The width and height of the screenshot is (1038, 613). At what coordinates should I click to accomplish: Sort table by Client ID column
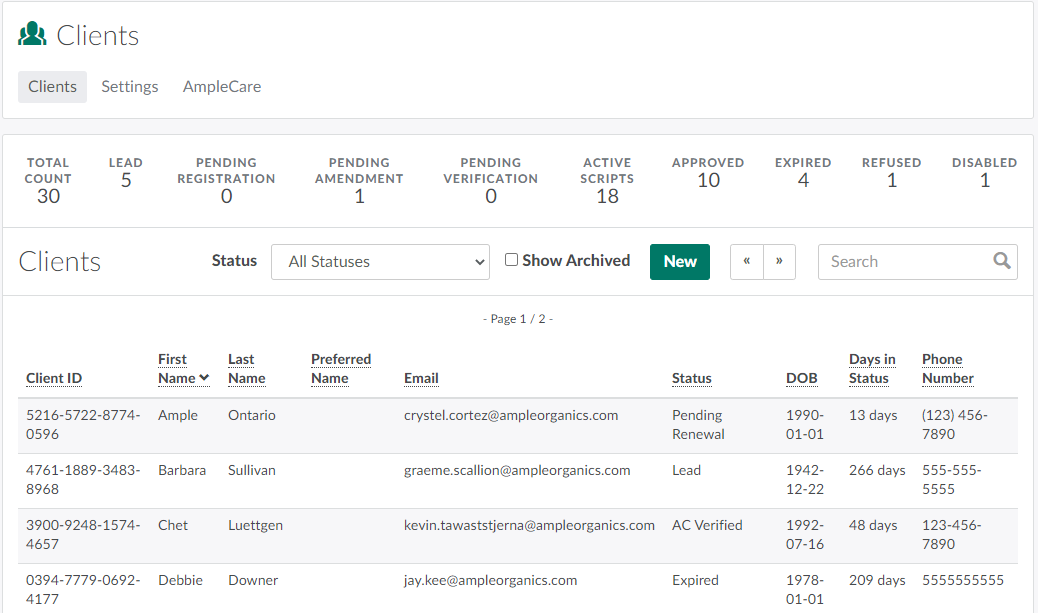click(x=54, y=378)
